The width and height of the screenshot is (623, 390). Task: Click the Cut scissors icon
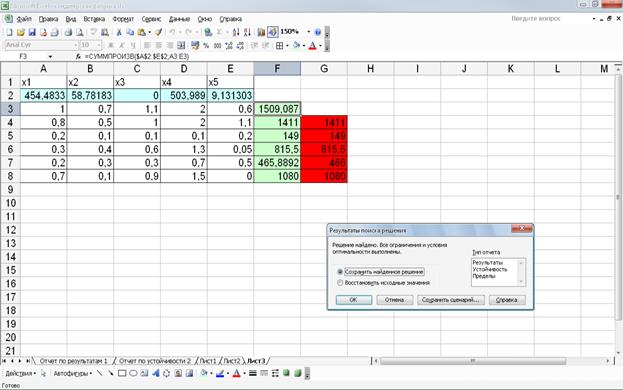(x=119, y=32)
